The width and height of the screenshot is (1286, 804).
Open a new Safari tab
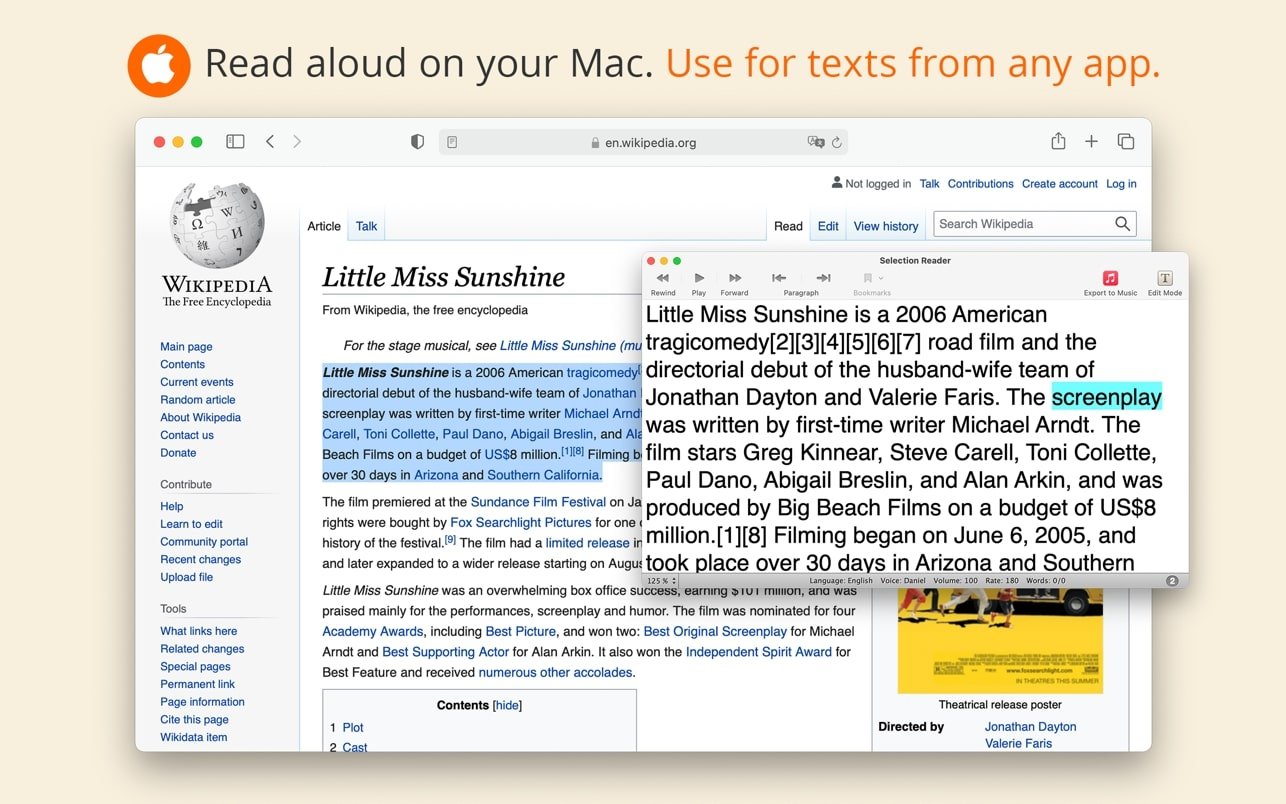pyautogui.click(x=1091, y=142)
